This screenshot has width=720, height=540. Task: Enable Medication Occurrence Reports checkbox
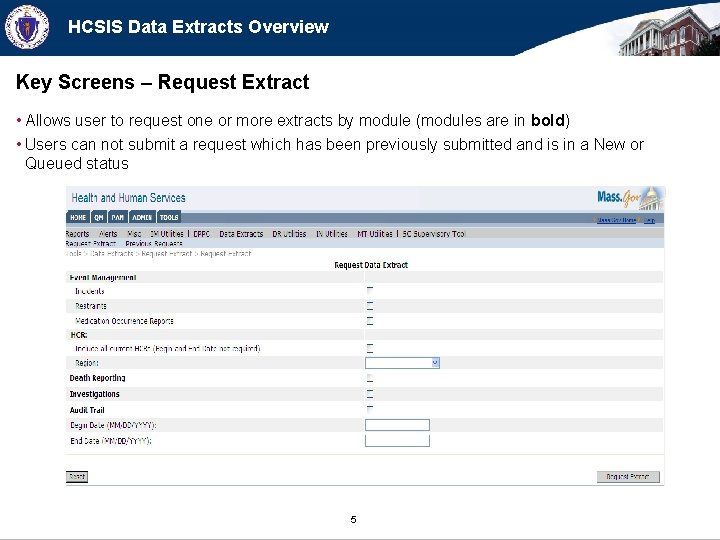tap(370, 321)
